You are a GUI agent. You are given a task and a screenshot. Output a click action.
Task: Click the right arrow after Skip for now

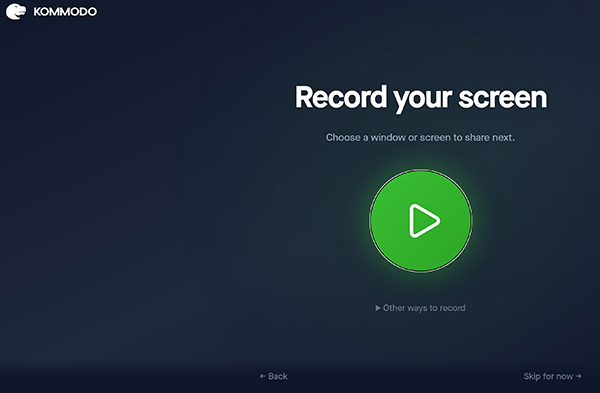[579, 377]
